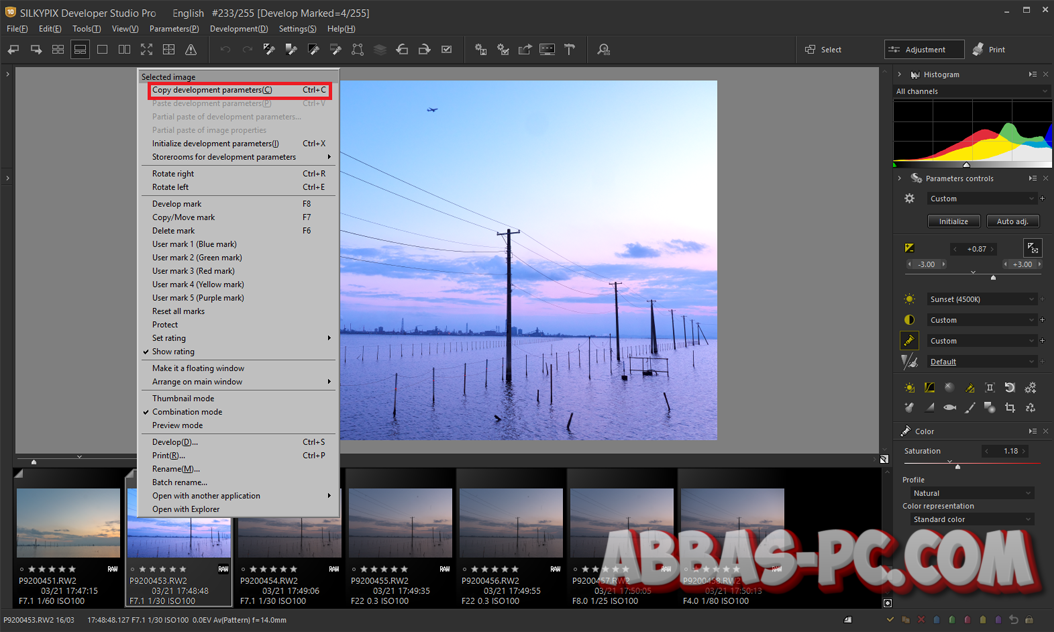Toggle Show rating in context menu
Viewport: 1054px width, 632px height.
pyautogui.click(x=173, y=352)
